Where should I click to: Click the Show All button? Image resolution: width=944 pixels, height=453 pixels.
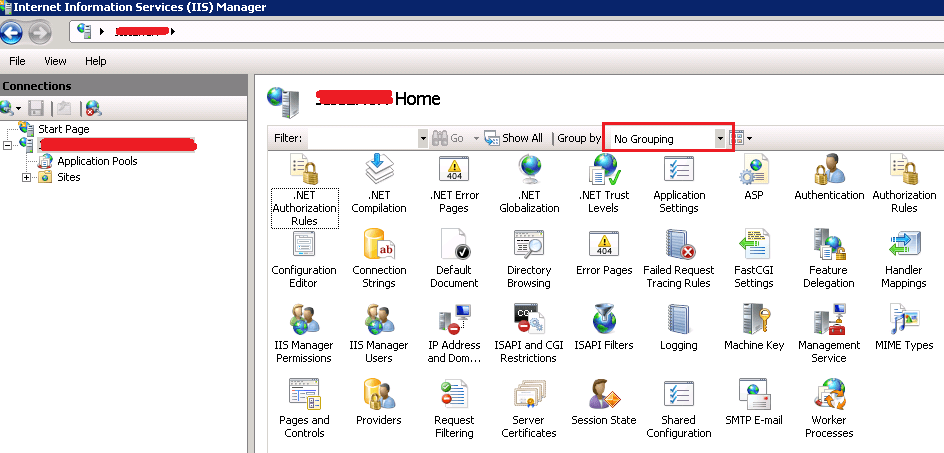pos(514,139)
